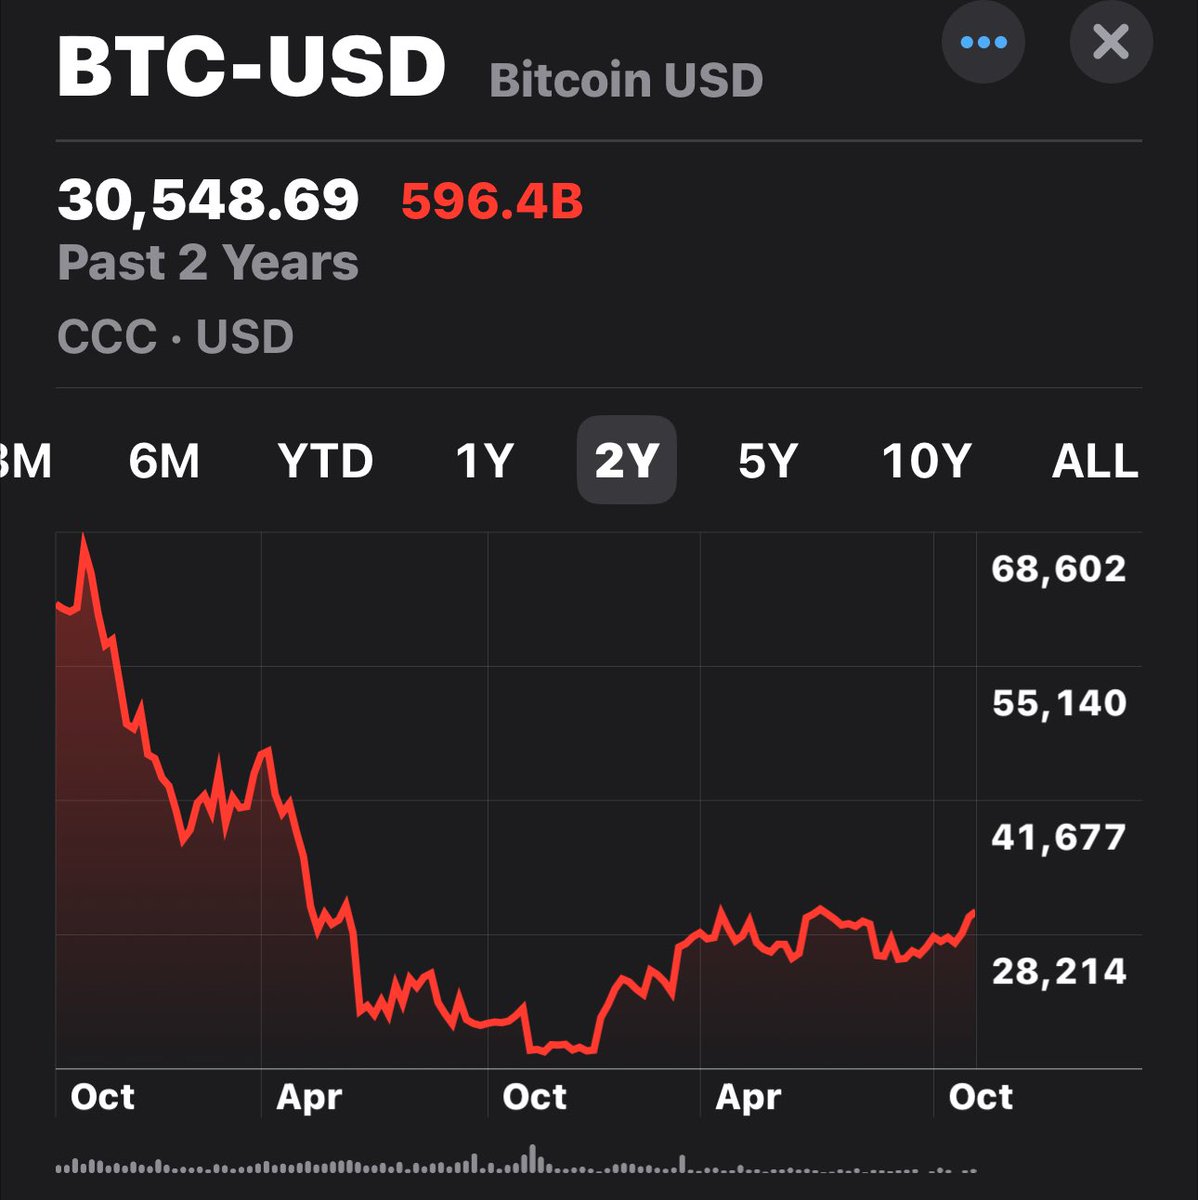The width and height of the screenshot is (1198, 1200).
Task: Tap the selected 2Y range tab
Action: pyautogui.click(x=626, y=461)
